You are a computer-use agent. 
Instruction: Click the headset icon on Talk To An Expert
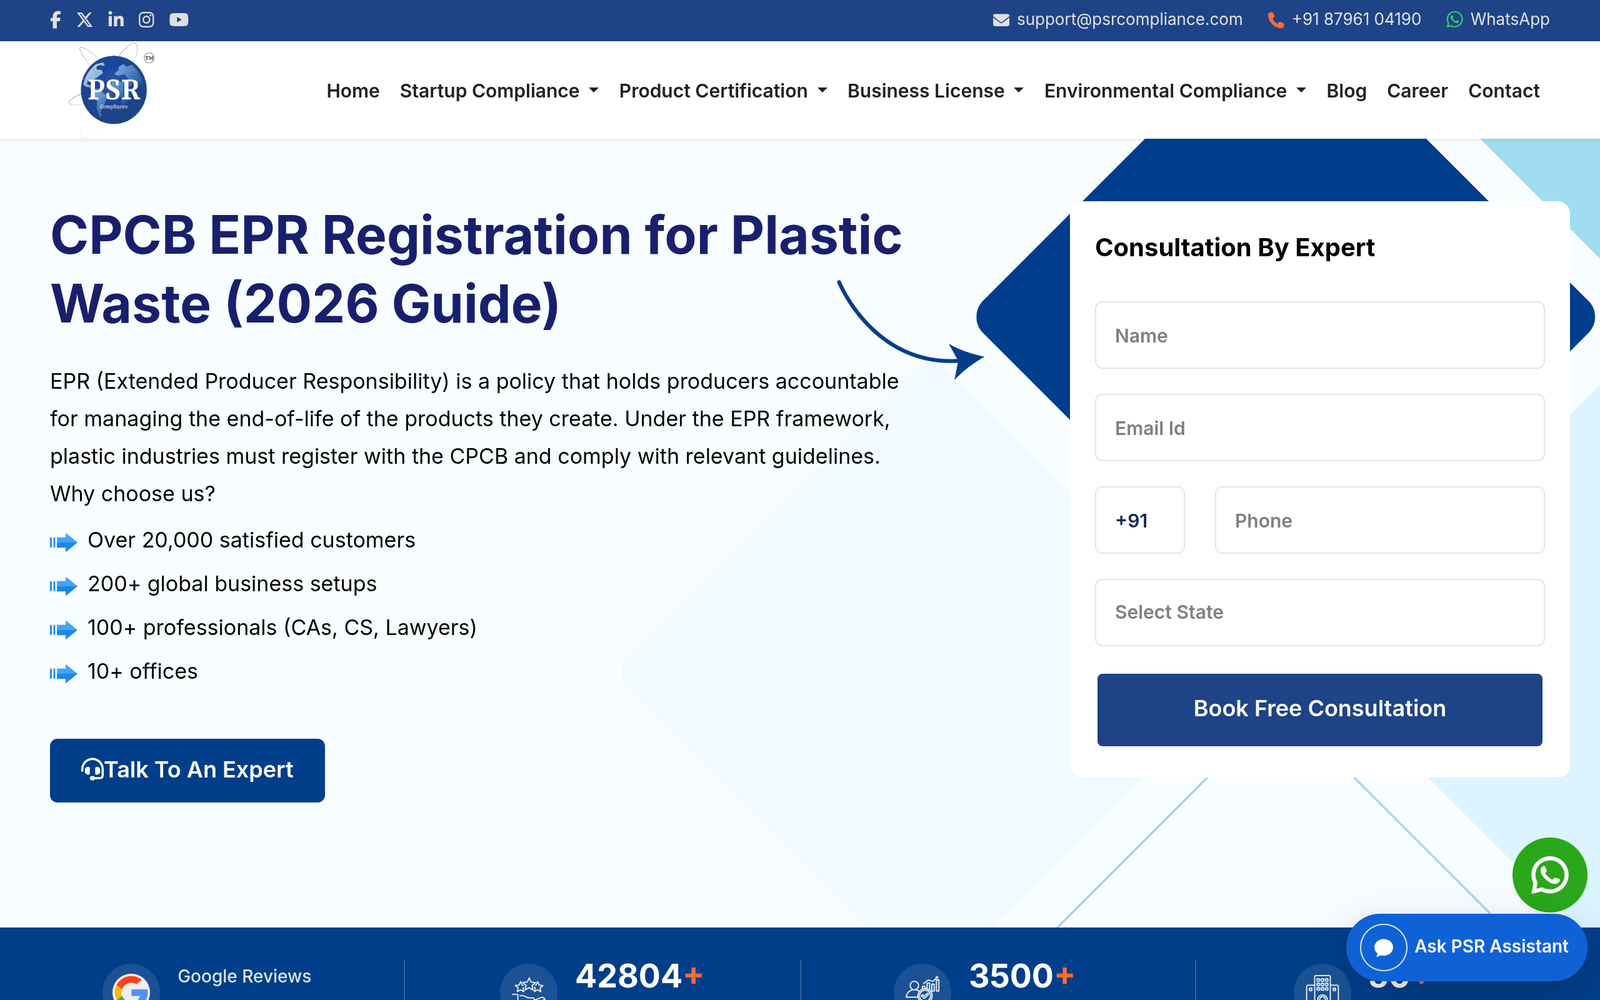[x=92, y=770]
